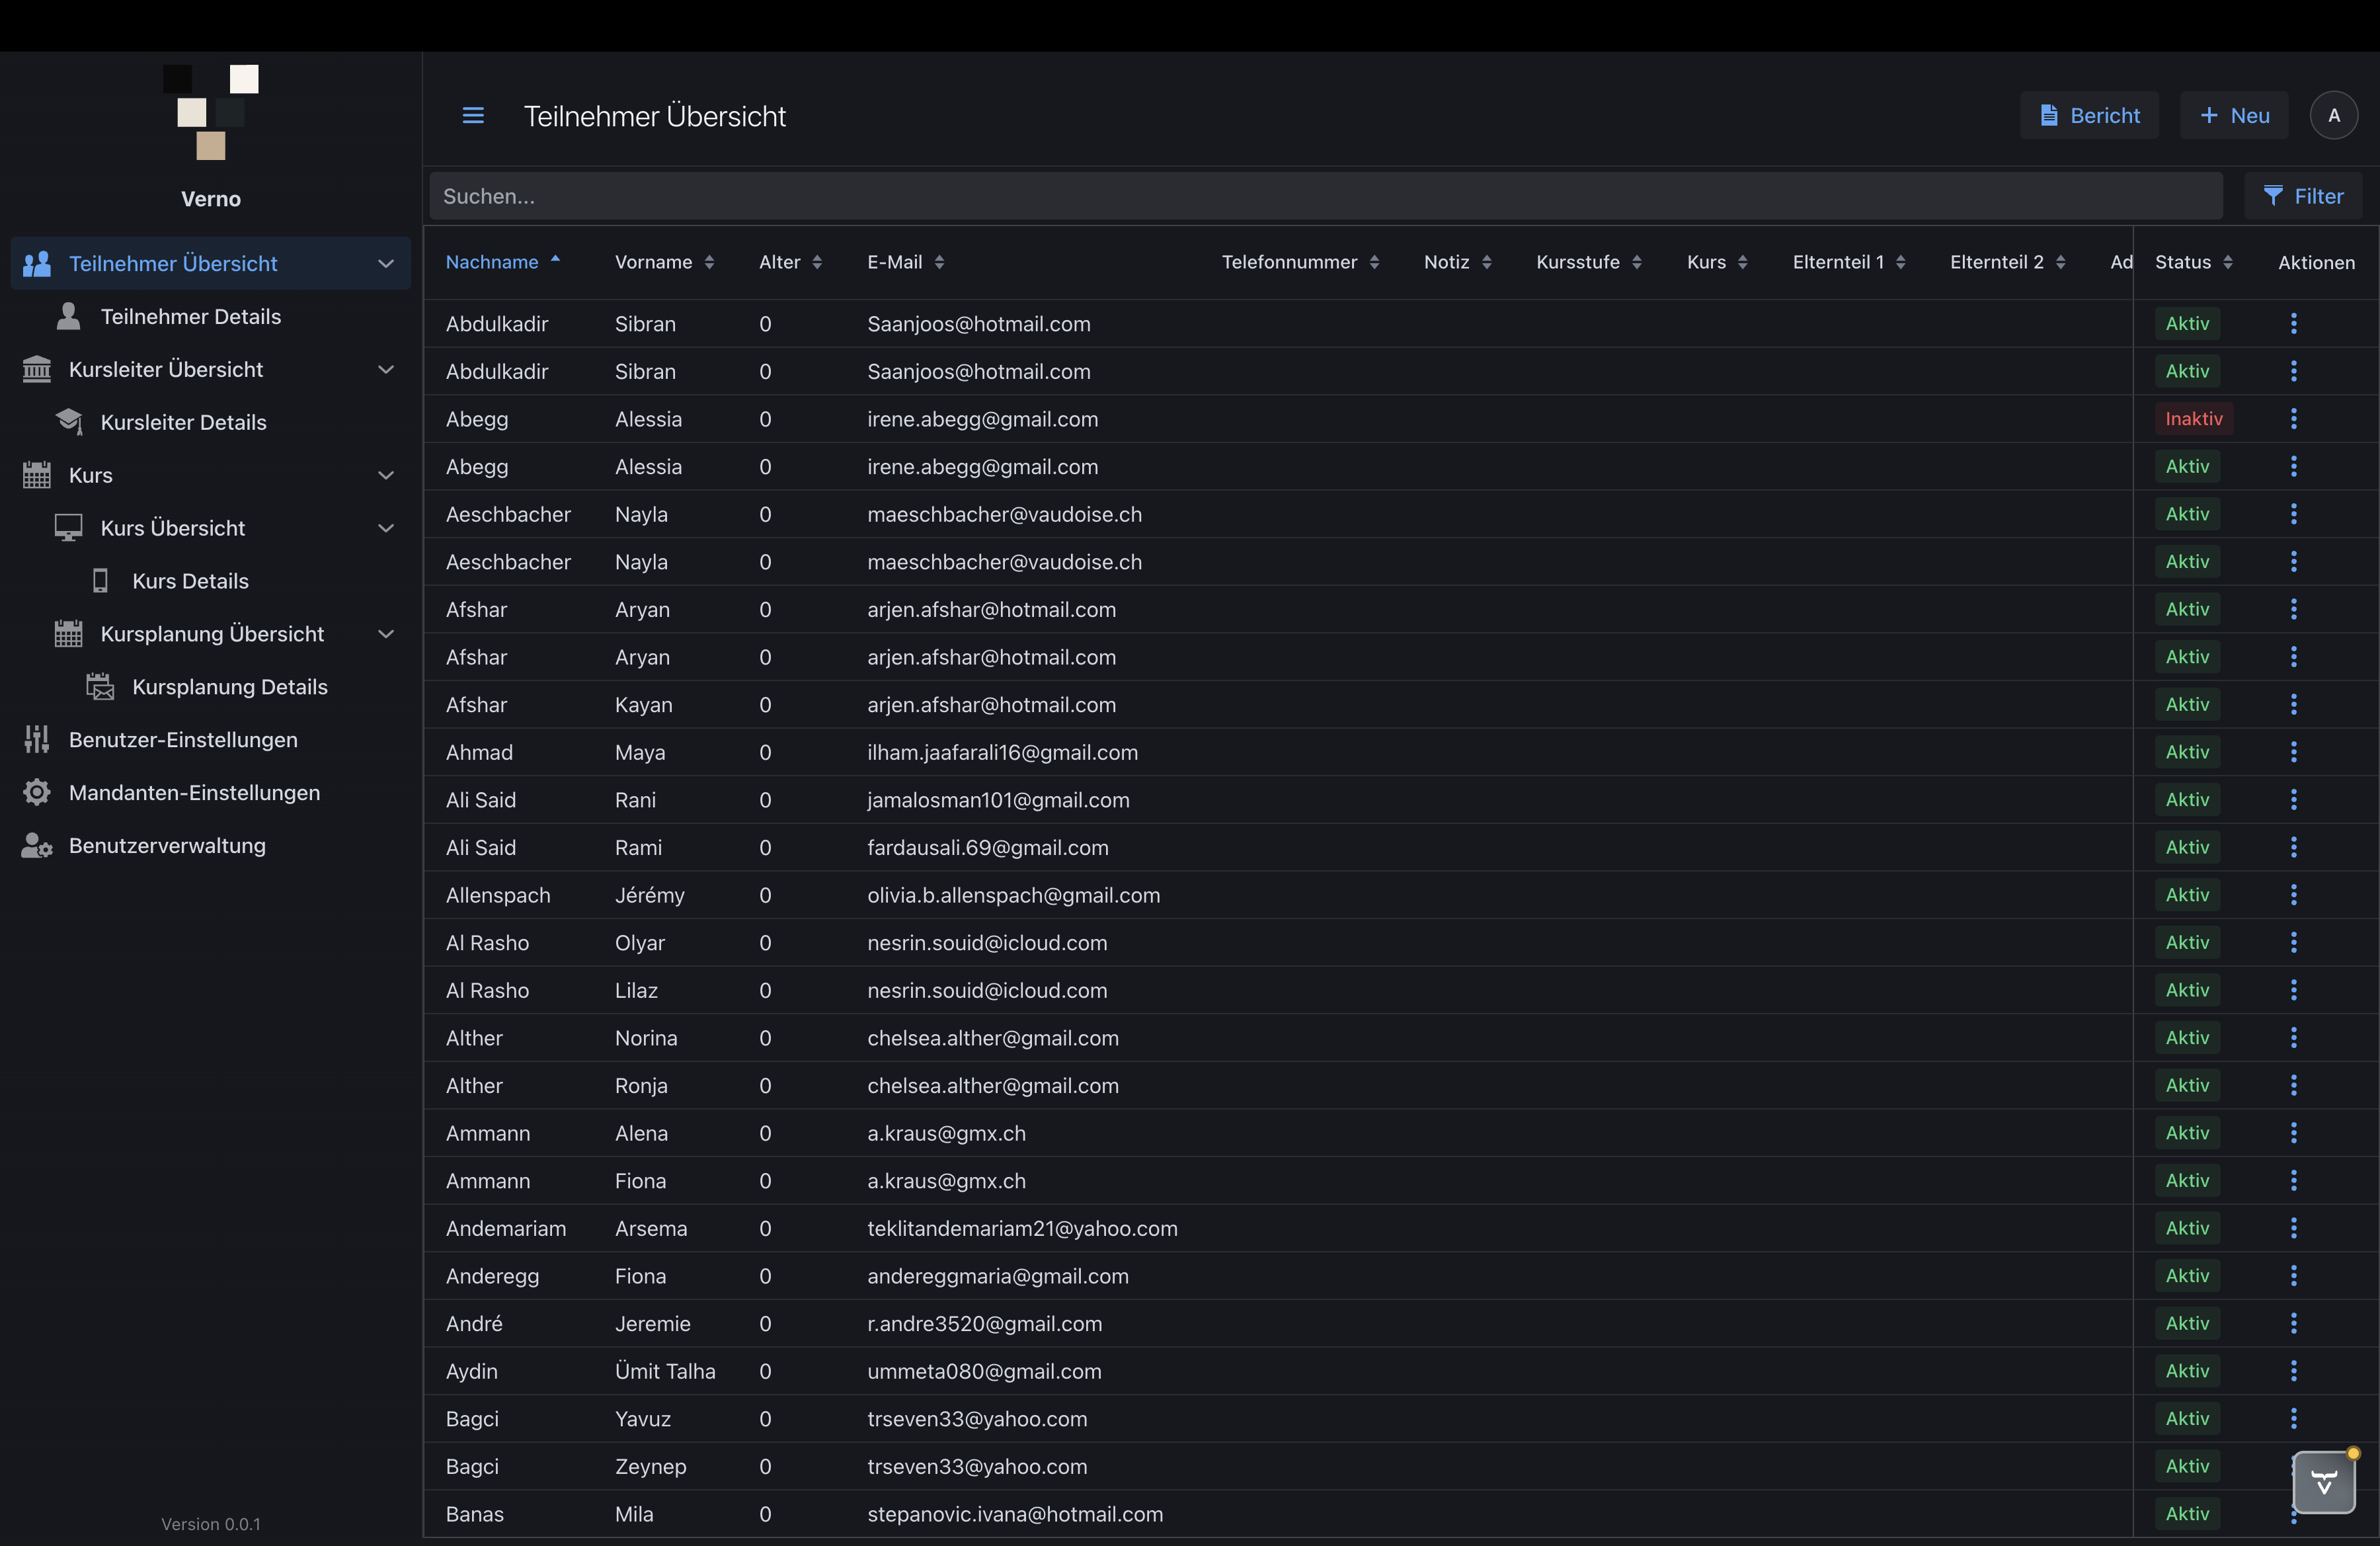
Task: Open actions menu for Alther Norina
Action: (2293, 1038)
